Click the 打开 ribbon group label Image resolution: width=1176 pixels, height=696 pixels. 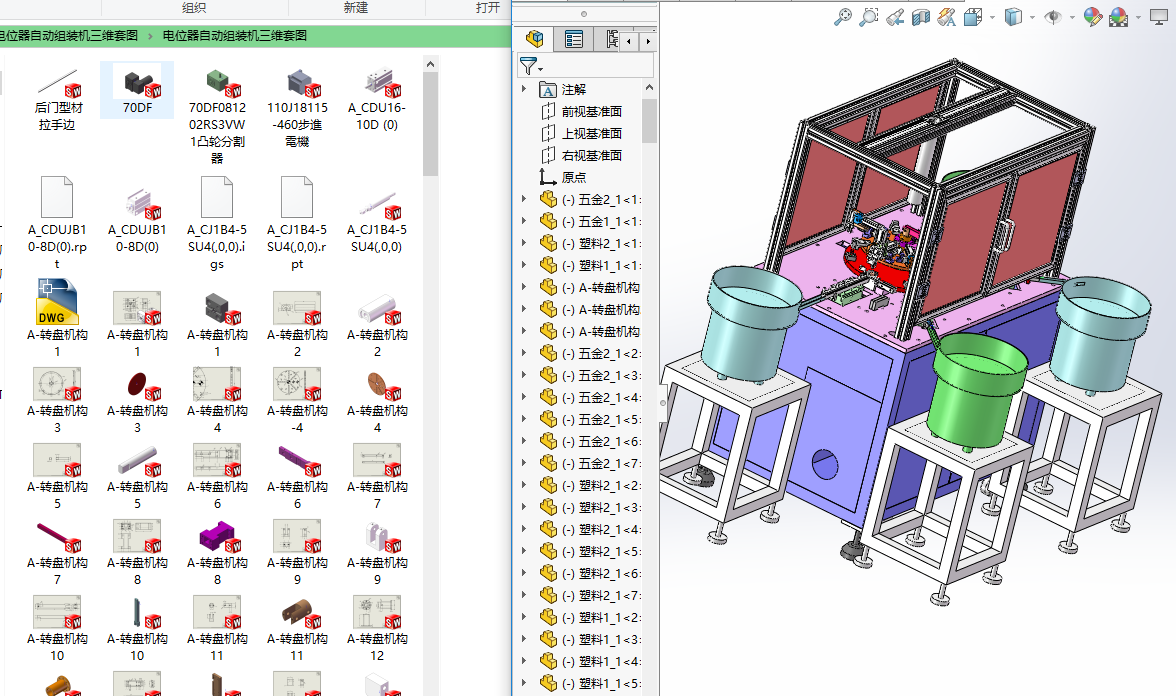pos(488,8)
